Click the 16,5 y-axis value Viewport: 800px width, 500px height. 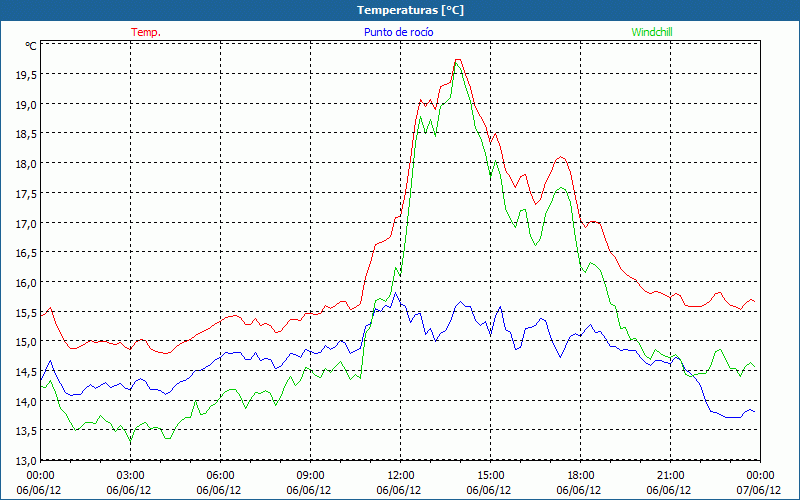point(27,253)
